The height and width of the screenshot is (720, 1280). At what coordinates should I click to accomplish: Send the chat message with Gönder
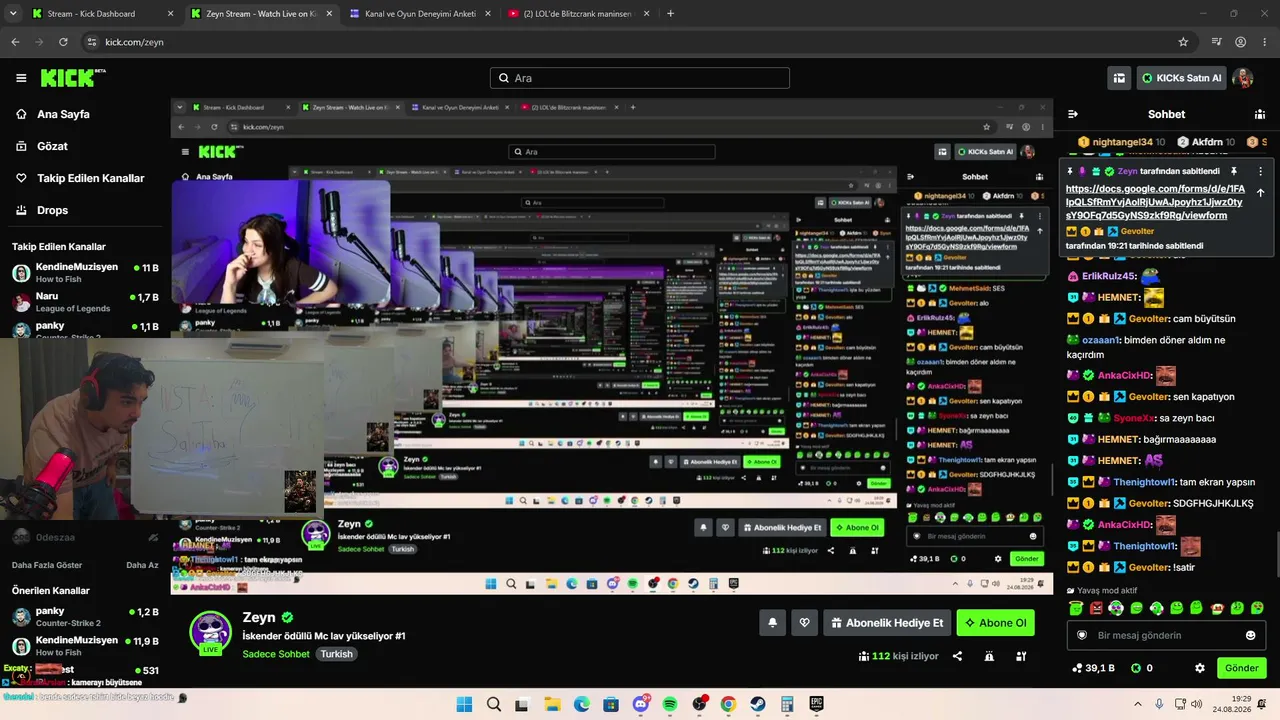click(x=1241, y=668)
